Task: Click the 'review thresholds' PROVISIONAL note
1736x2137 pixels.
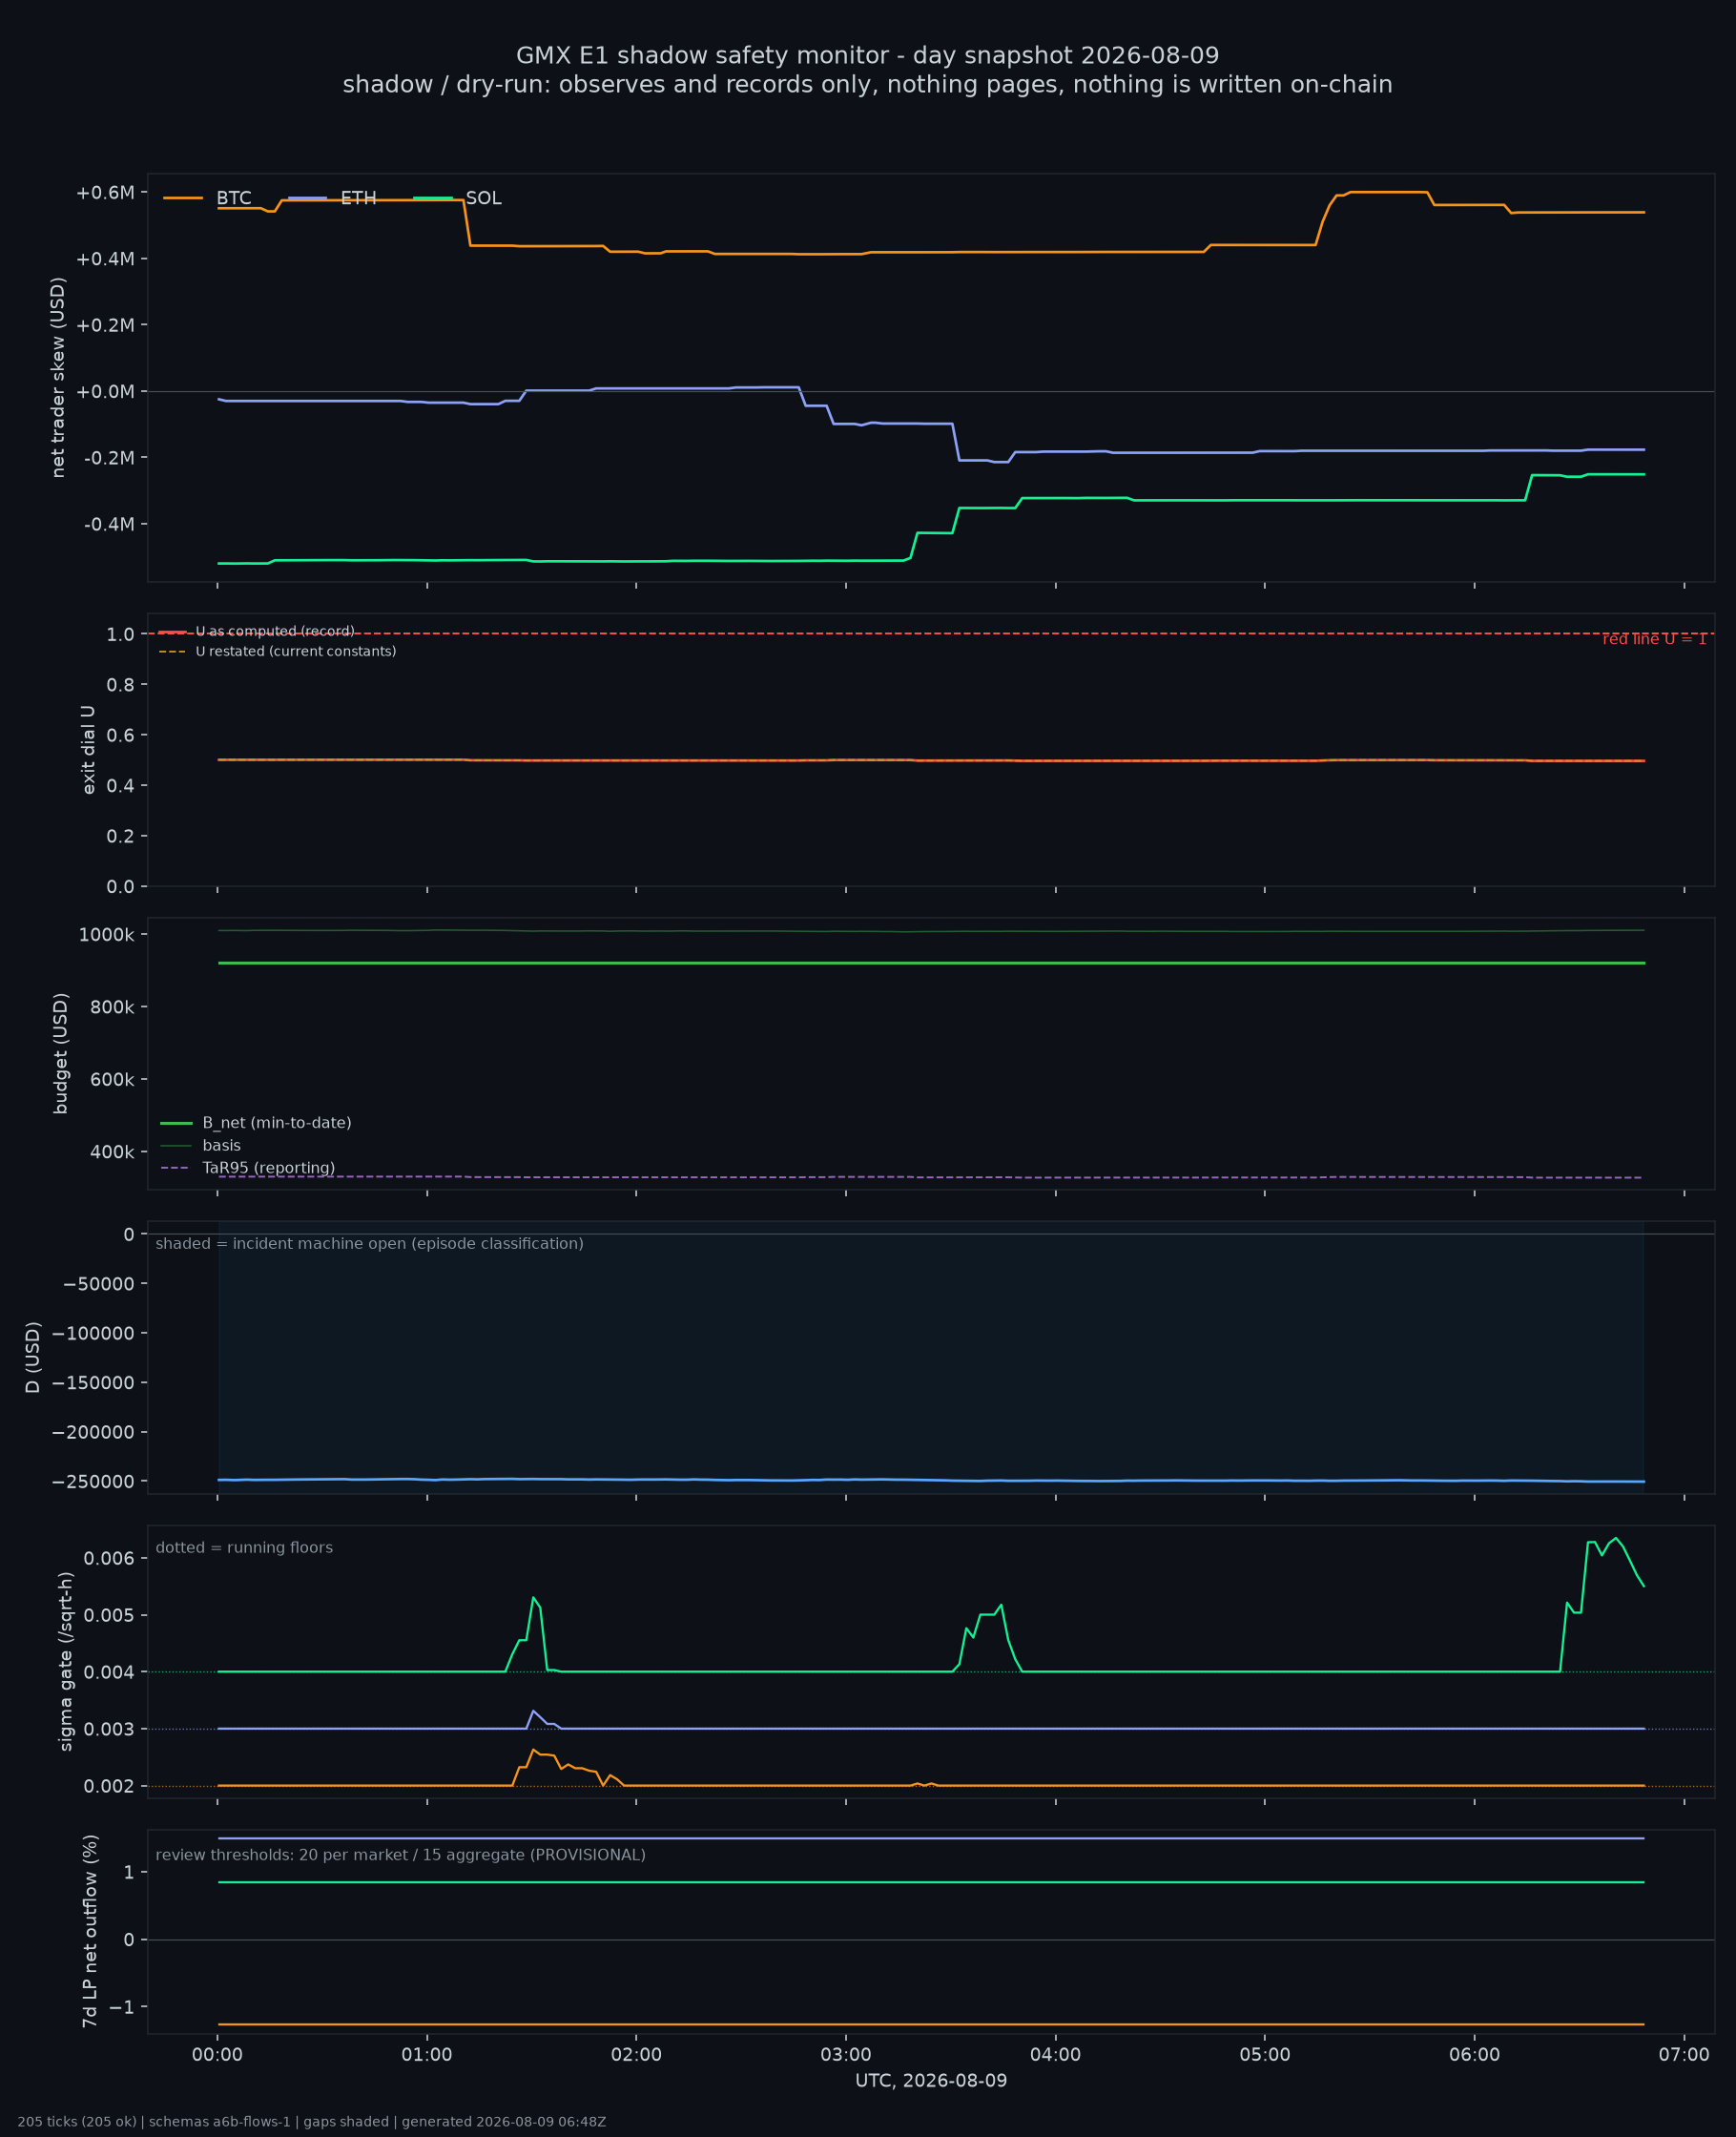Action: [401, 1855]
